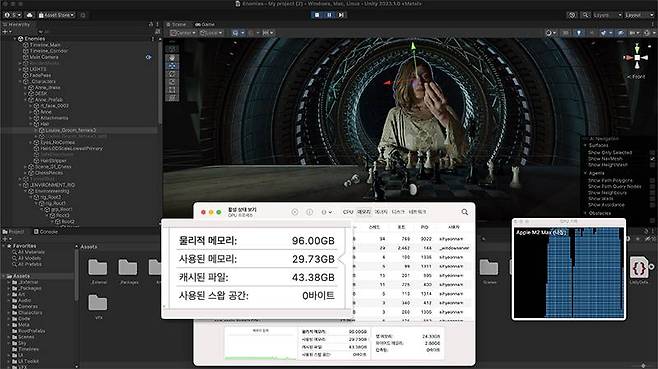The width and height of the screenshot is (658, 369).
Task: Open the Scene camera settings icon
Action: [634, 33]
